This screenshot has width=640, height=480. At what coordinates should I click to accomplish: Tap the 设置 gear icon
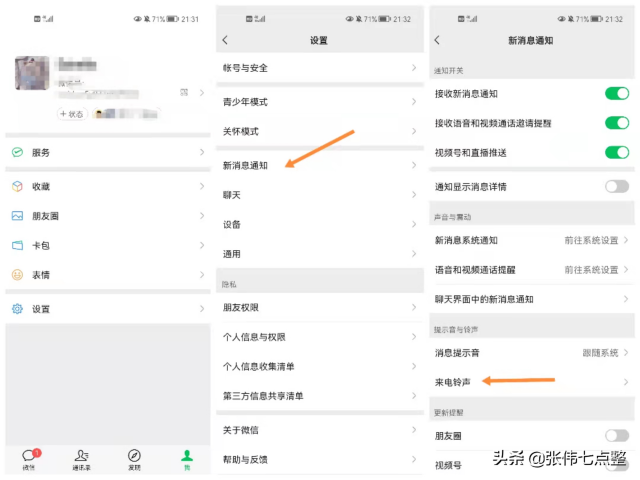(17, 309)
